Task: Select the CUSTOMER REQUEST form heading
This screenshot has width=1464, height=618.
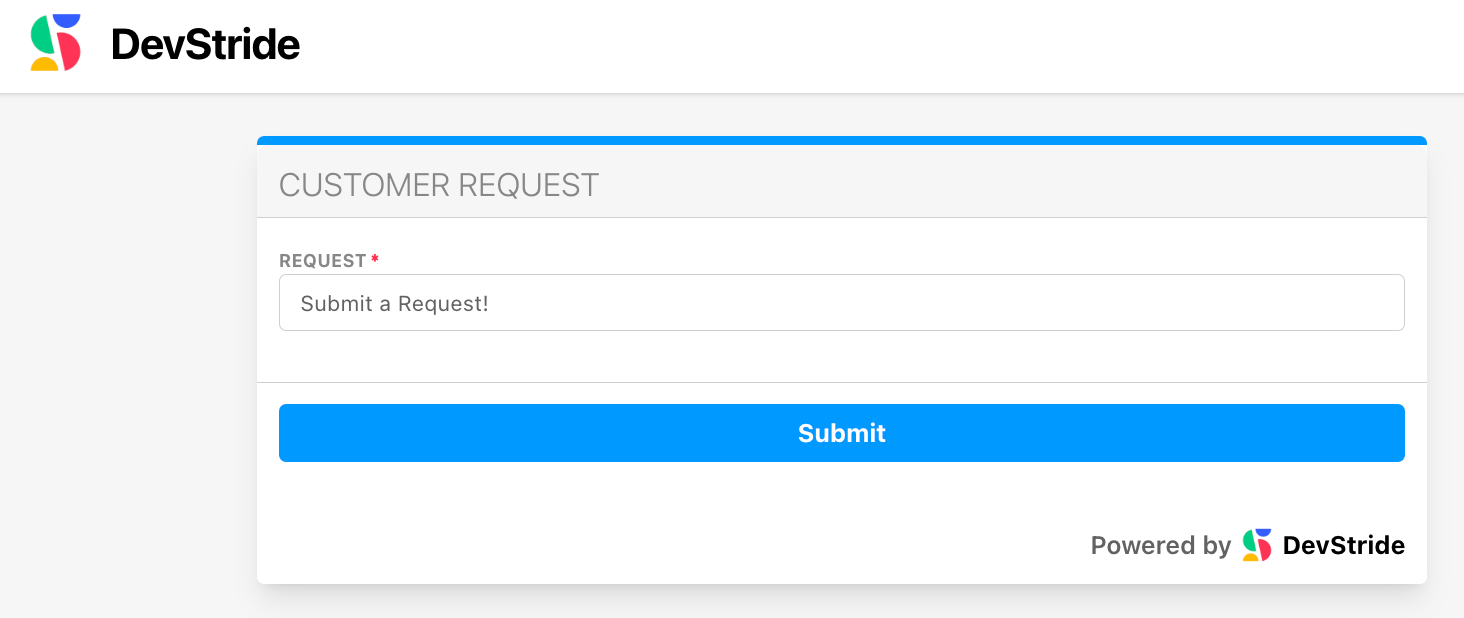Action: click(x=439, y=185)
